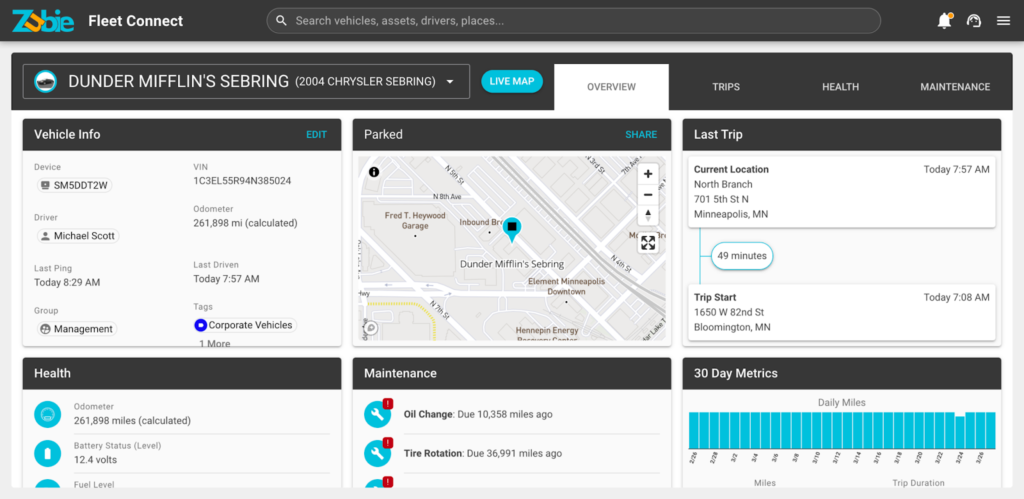Click the Daily Miles chart title
This screenshot has height=499, width=1024.
842,403
